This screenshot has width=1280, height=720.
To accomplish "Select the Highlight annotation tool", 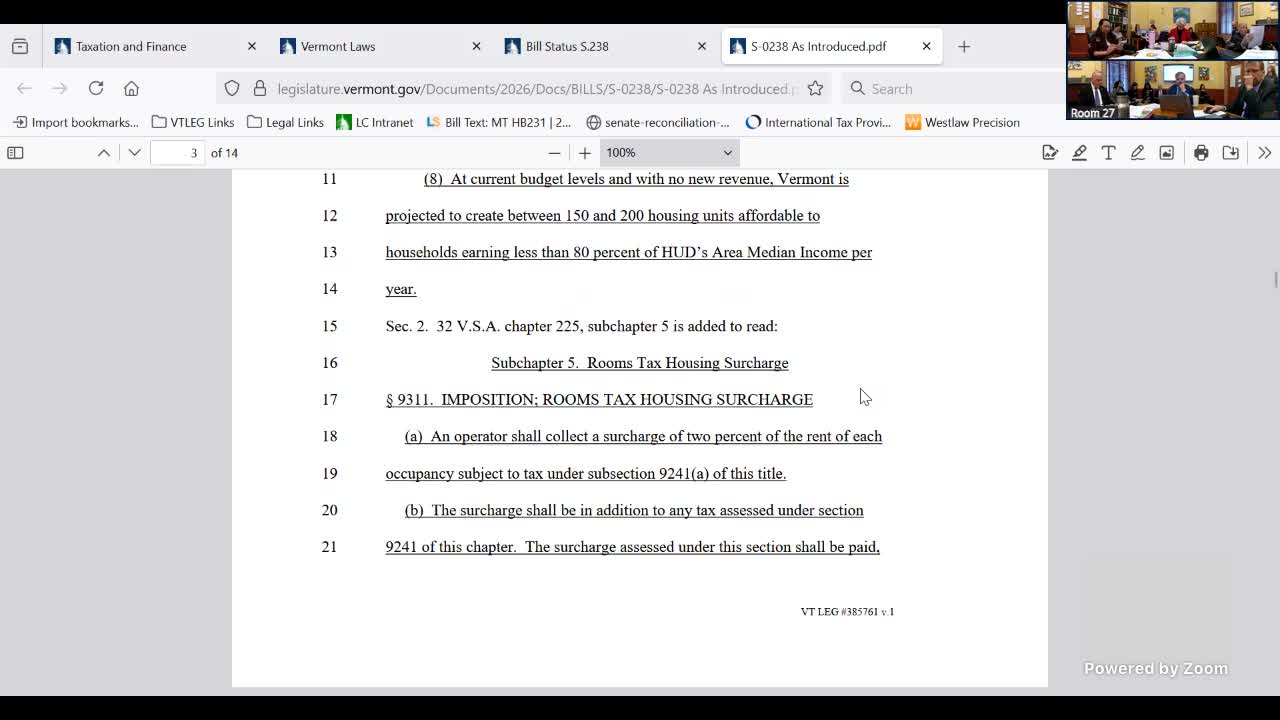I will (1079, 152).
